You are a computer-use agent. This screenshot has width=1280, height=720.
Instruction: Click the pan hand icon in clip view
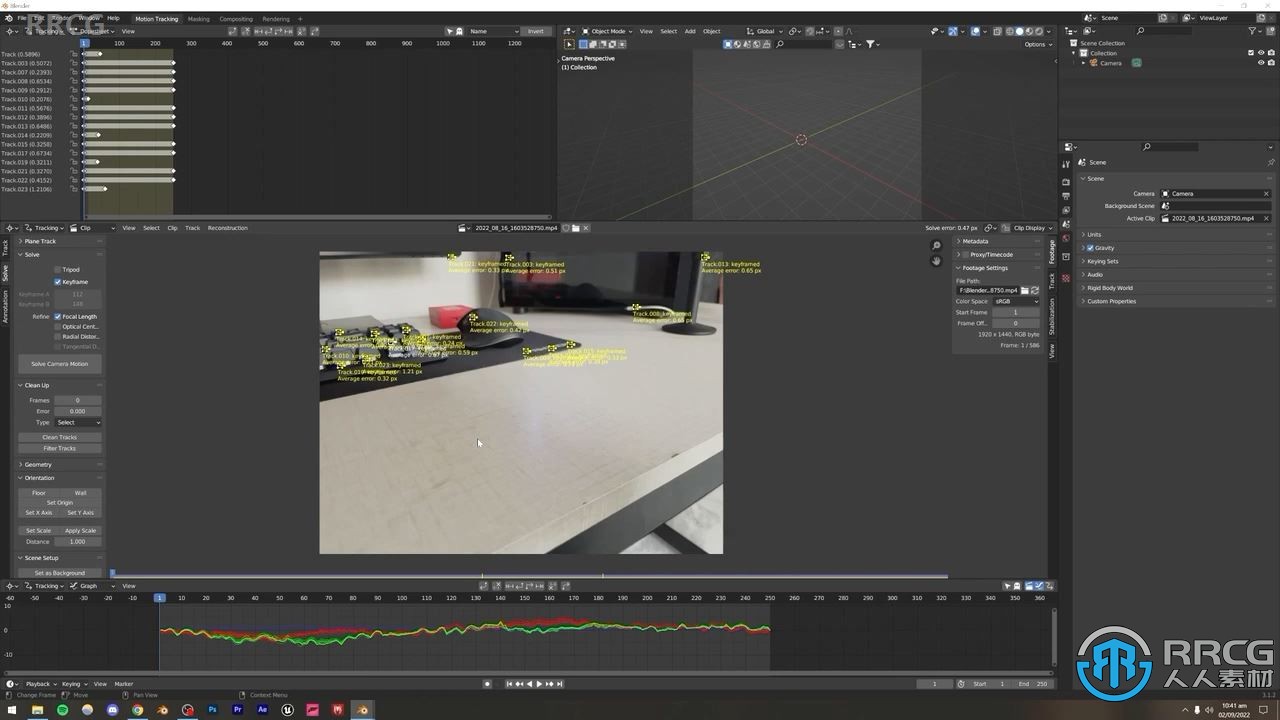tap(936, 261)
